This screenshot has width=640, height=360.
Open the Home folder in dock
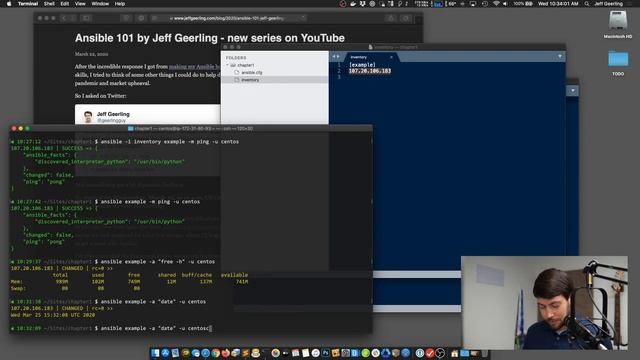click(454, 353)
